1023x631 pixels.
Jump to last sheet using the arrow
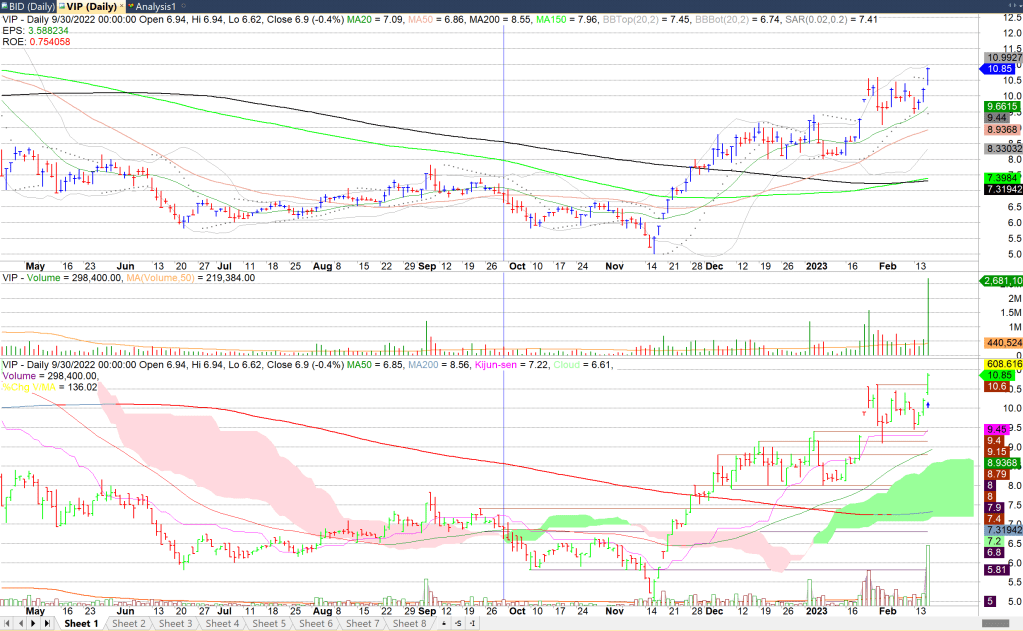[46, 624]
